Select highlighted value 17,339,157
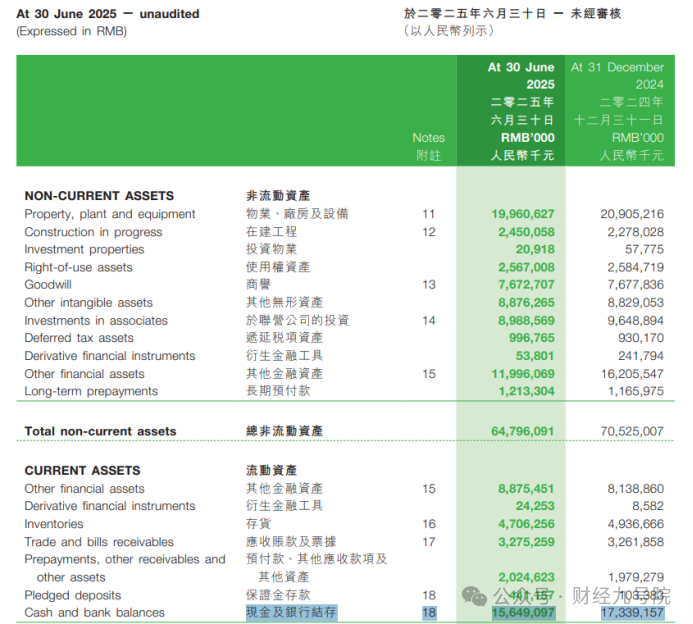The image size is (693, 624). click(632, 613)
